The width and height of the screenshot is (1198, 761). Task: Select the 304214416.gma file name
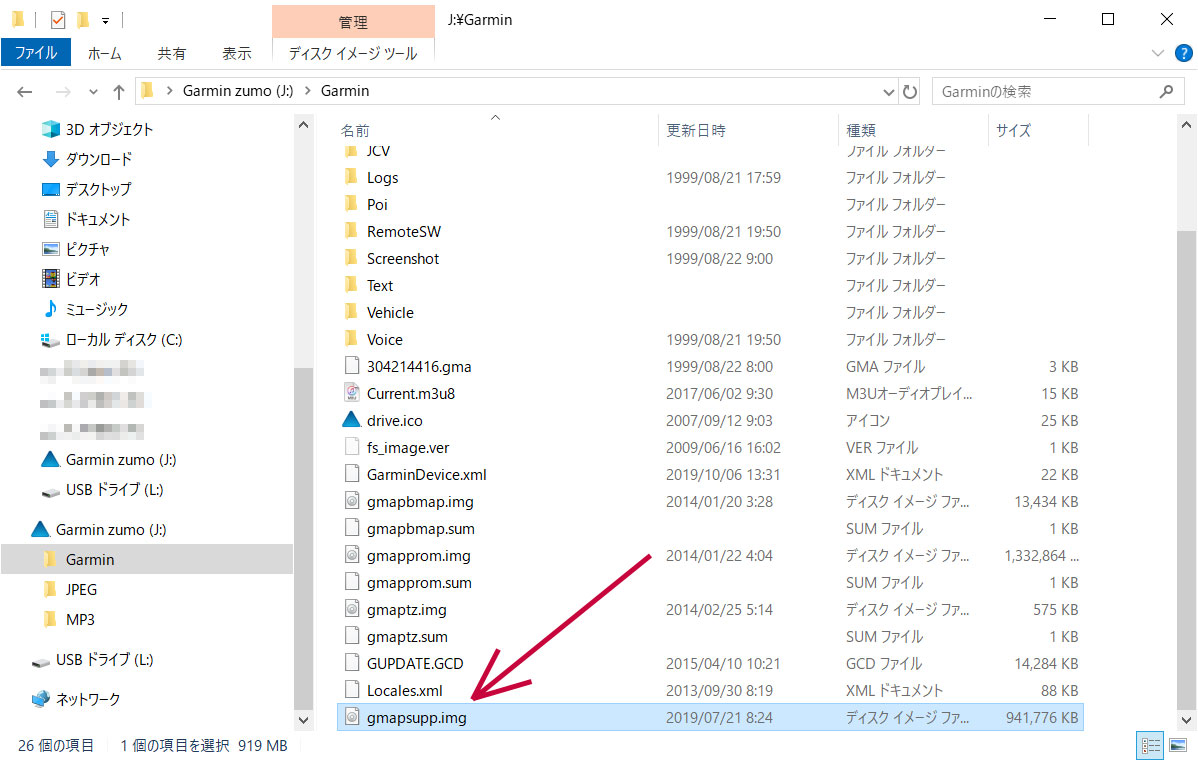pyautogui.click(x=419, y=367)
